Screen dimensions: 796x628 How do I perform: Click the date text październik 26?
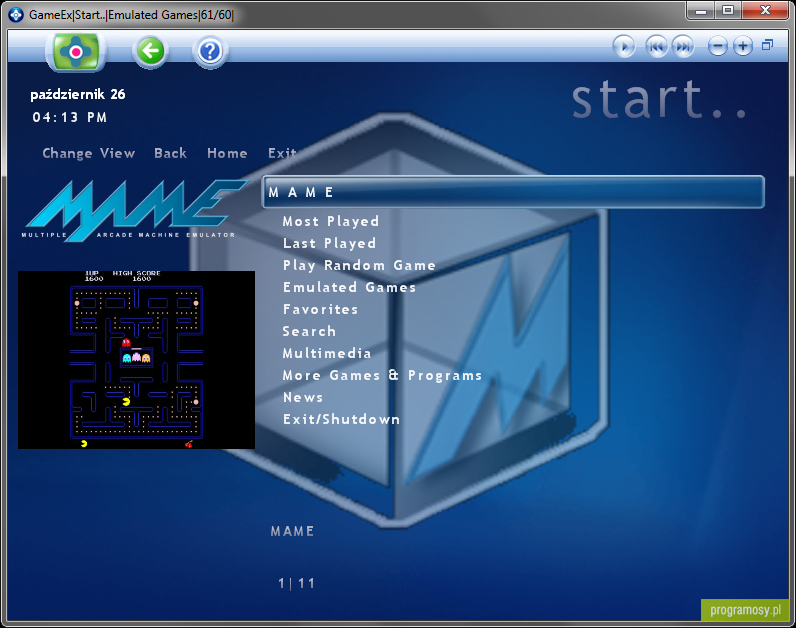point(78,94)
